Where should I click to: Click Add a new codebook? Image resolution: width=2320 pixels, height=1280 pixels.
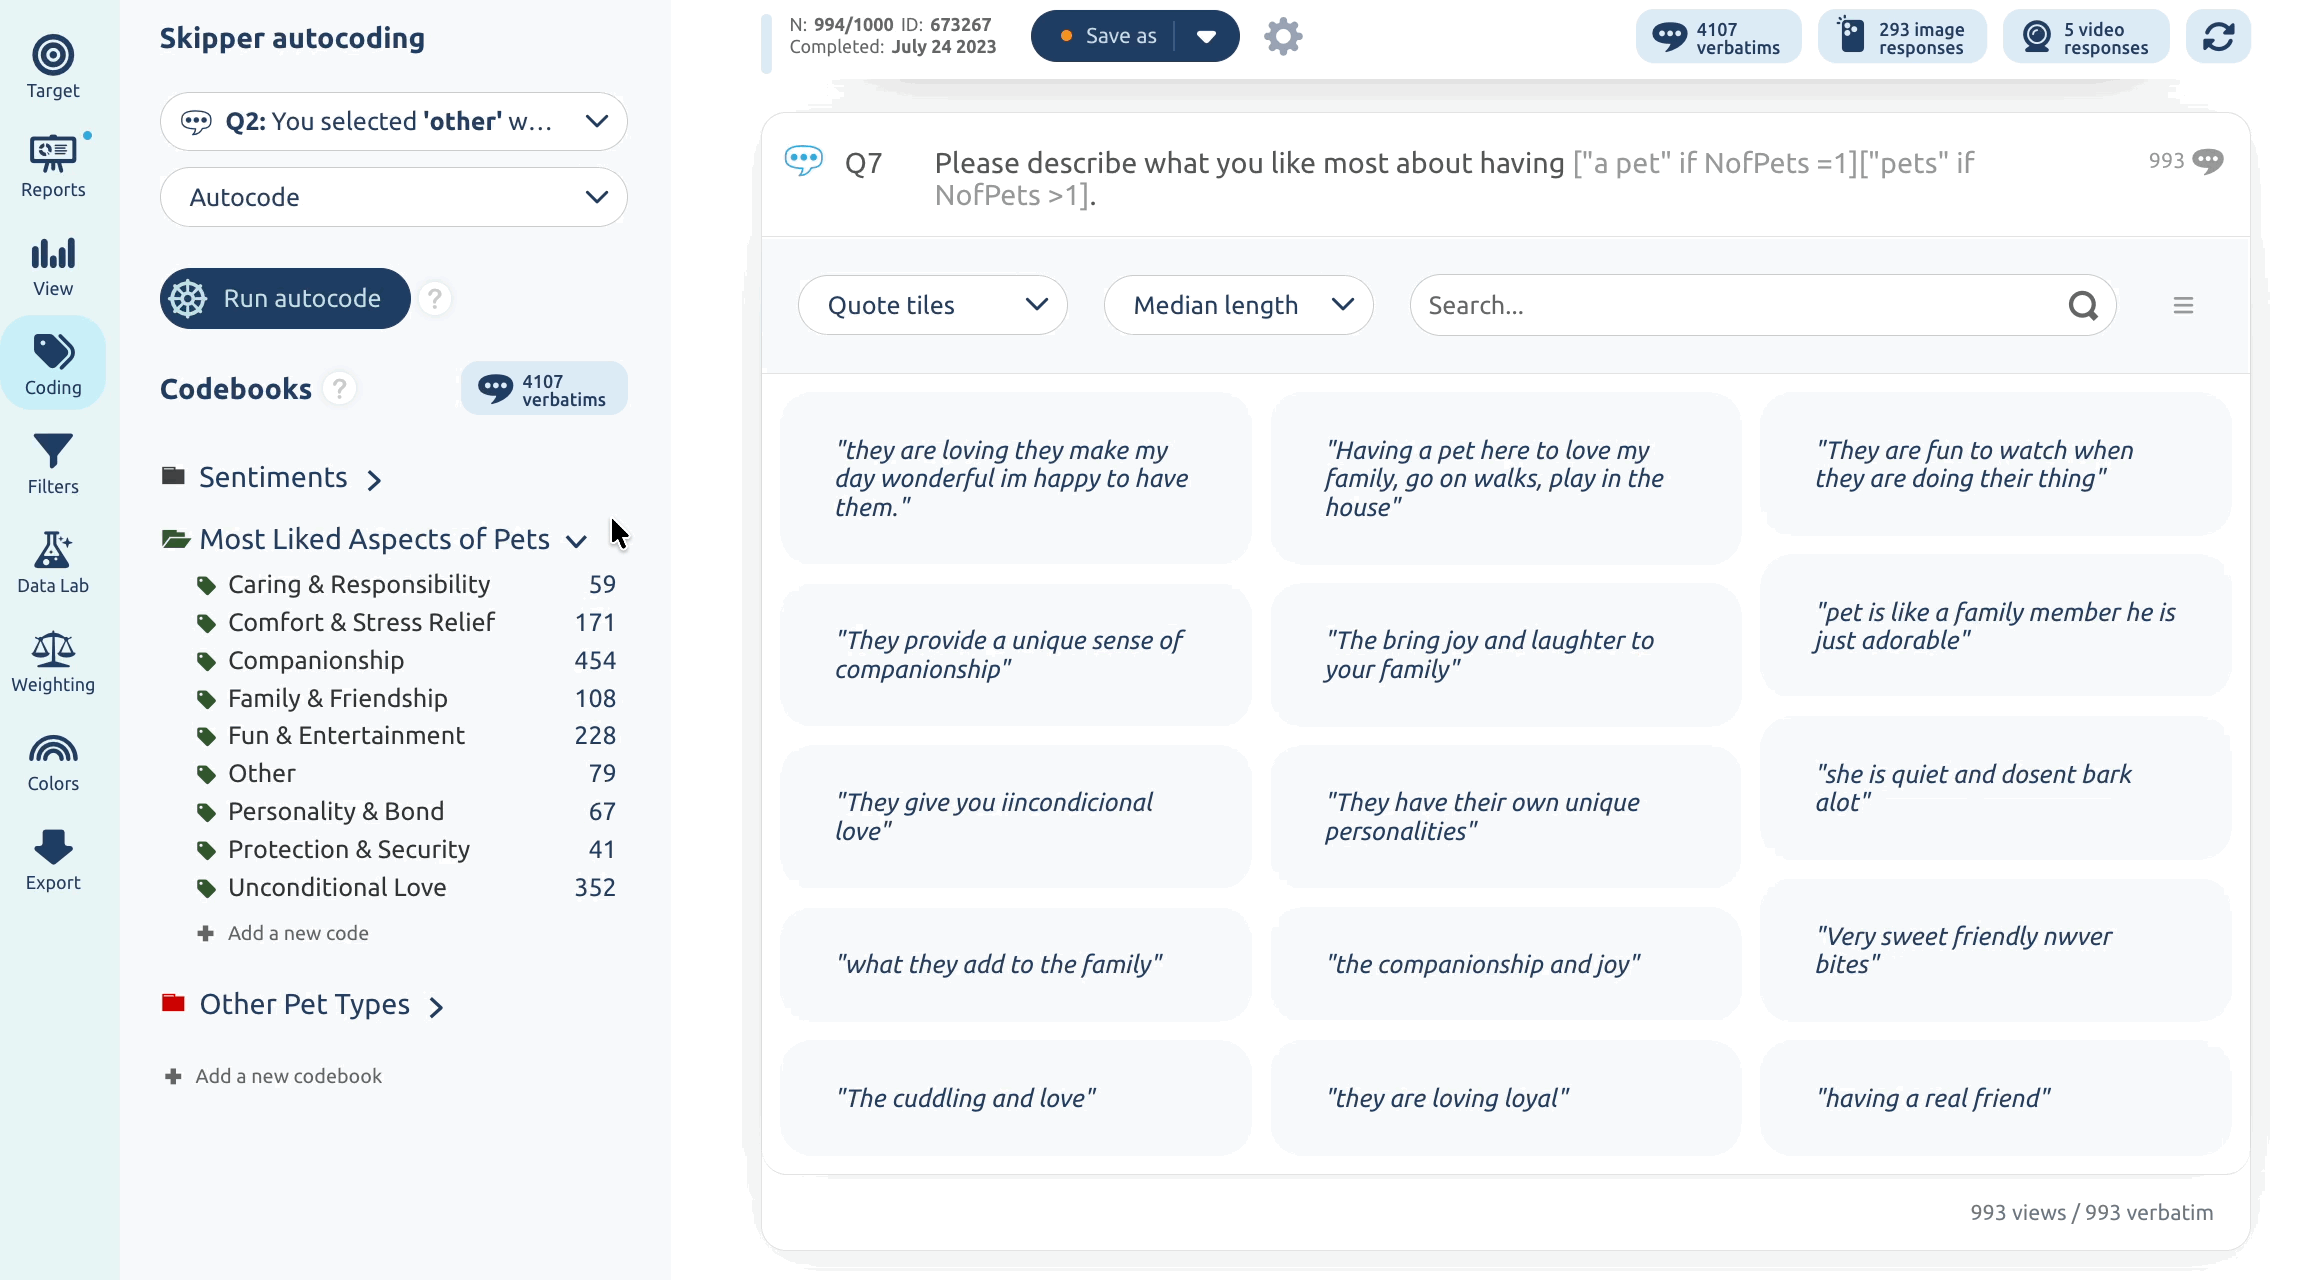tap(274, 1076)
